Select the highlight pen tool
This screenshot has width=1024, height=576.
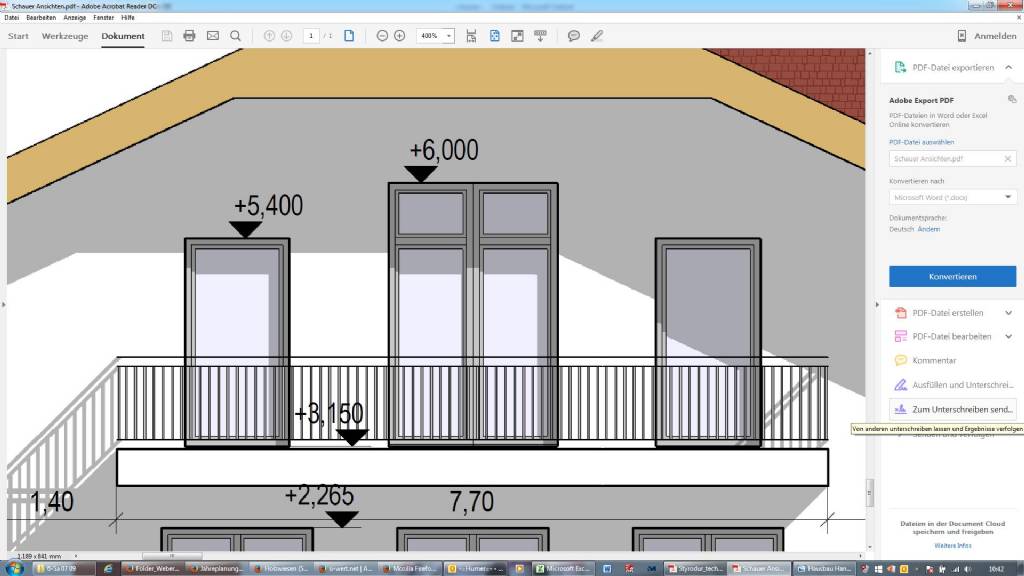[597, 36]
